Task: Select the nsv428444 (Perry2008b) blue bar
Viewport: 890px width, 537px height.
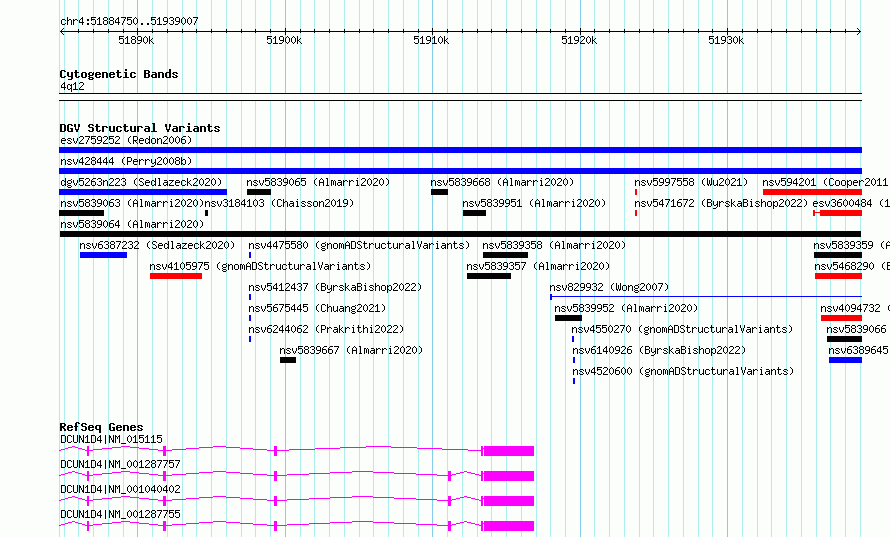Action: click(x=460, y=171)
